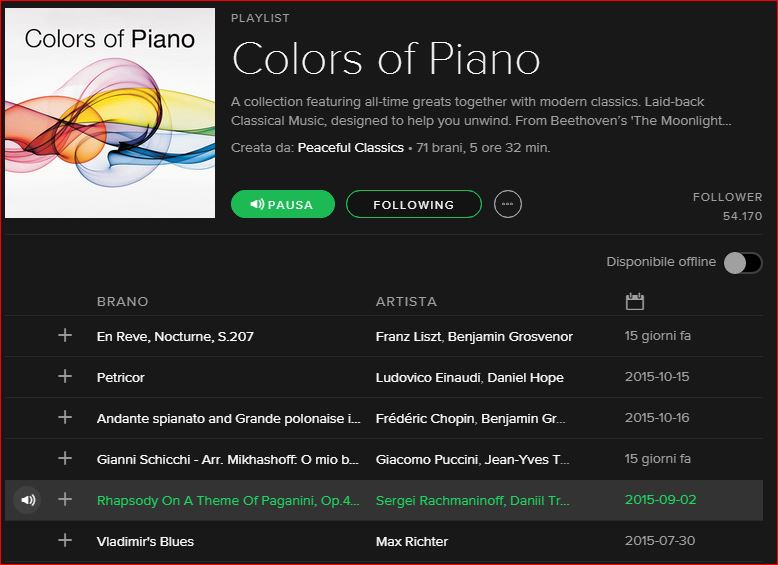Click plus next to Gianni Schicchi track
Image resolution: width=778 pixels, height=565 pixels.
tap(65, 458)
